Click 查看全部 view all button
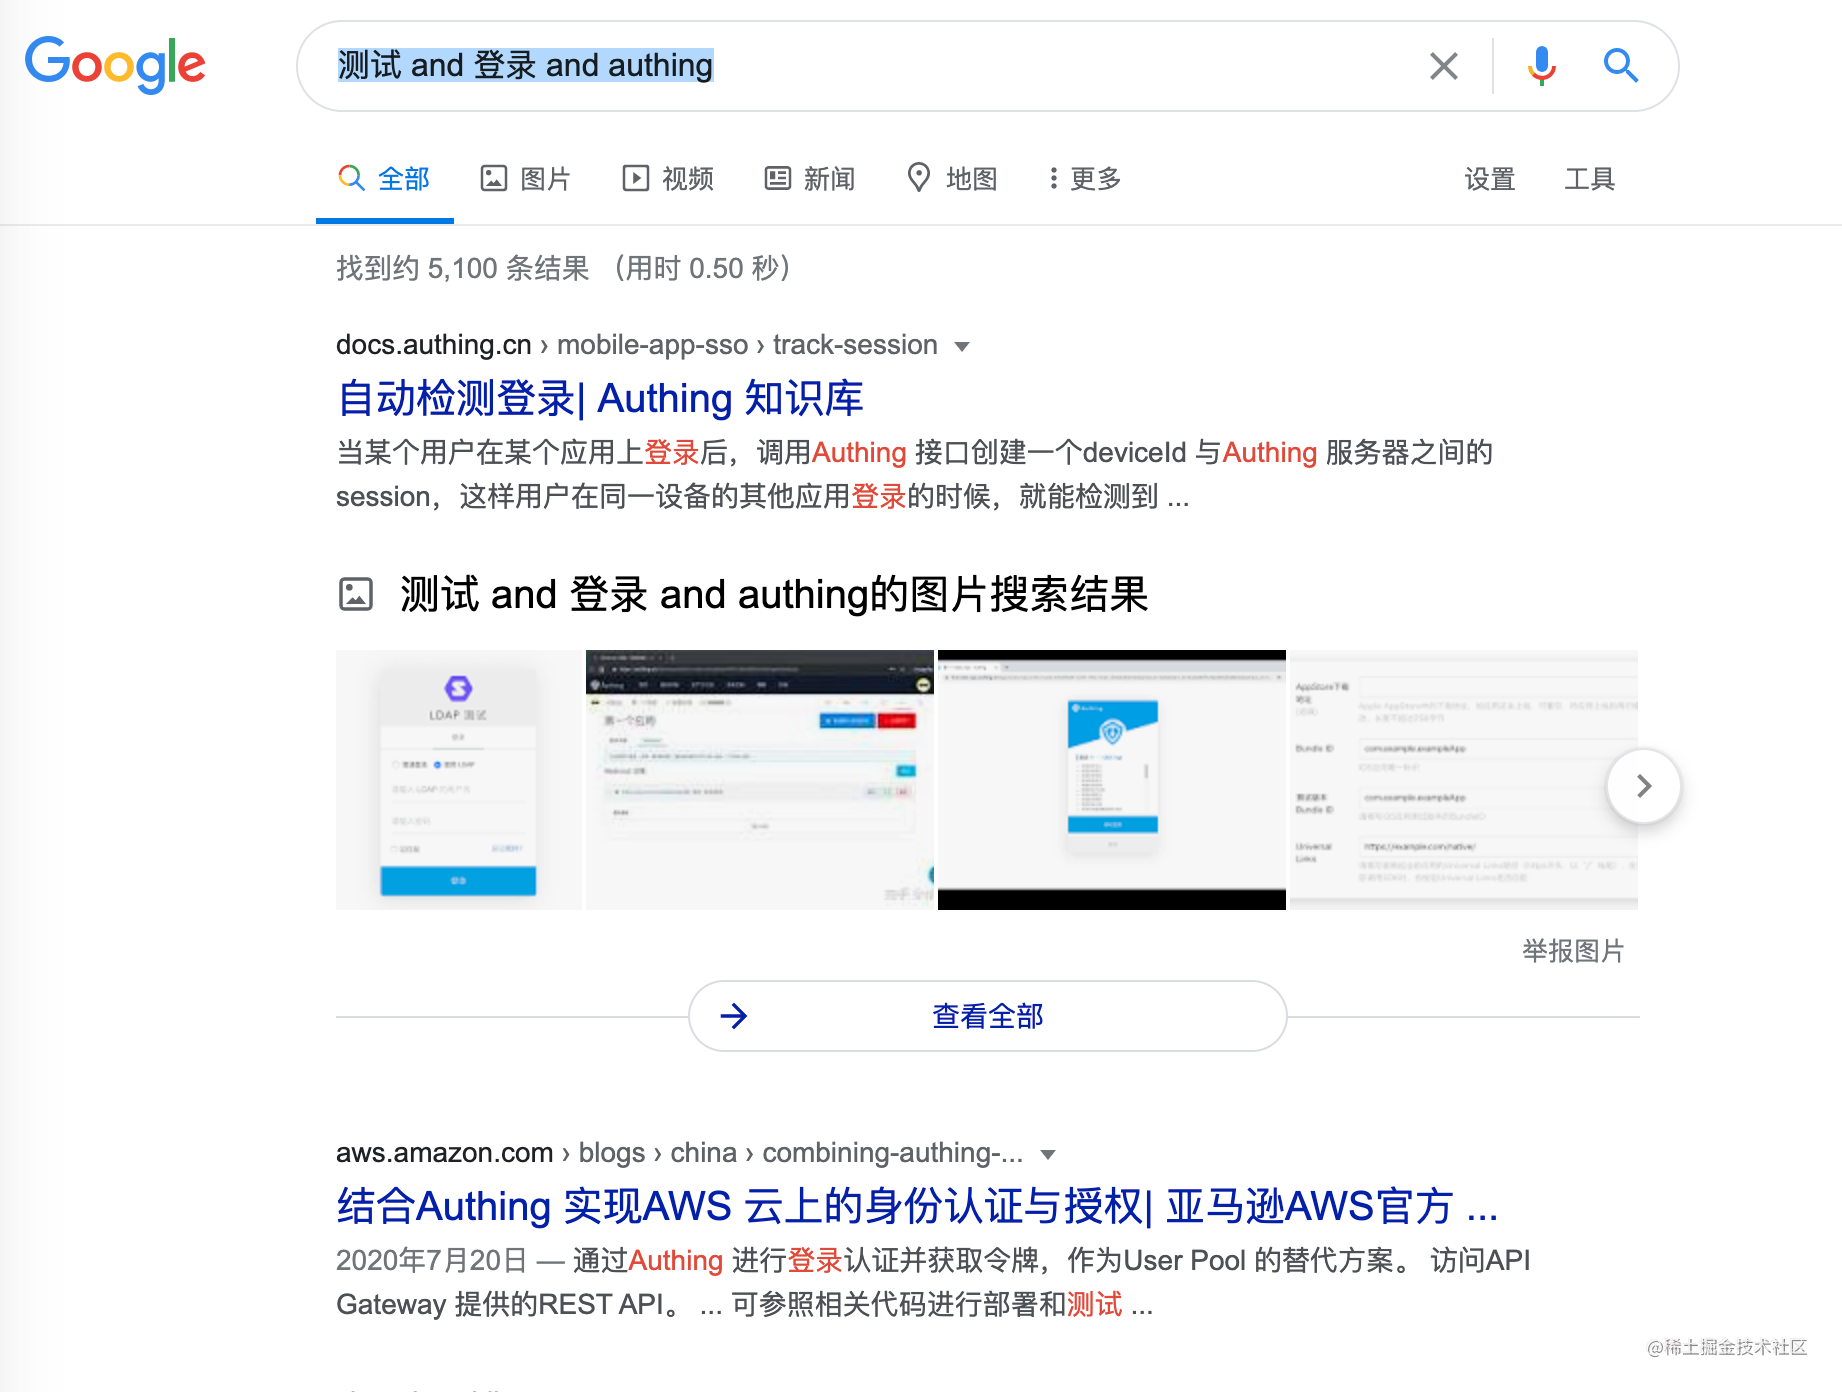Viewport: 1842px width, 1392px height. click(988, 1016)
